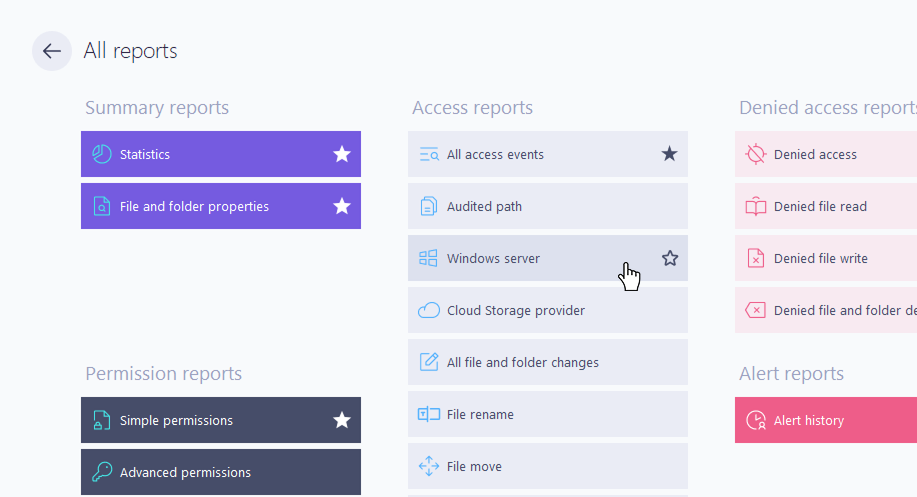917x497 pixels.
Task: Click the Audited path document icon
Action: tap(429, 206)
